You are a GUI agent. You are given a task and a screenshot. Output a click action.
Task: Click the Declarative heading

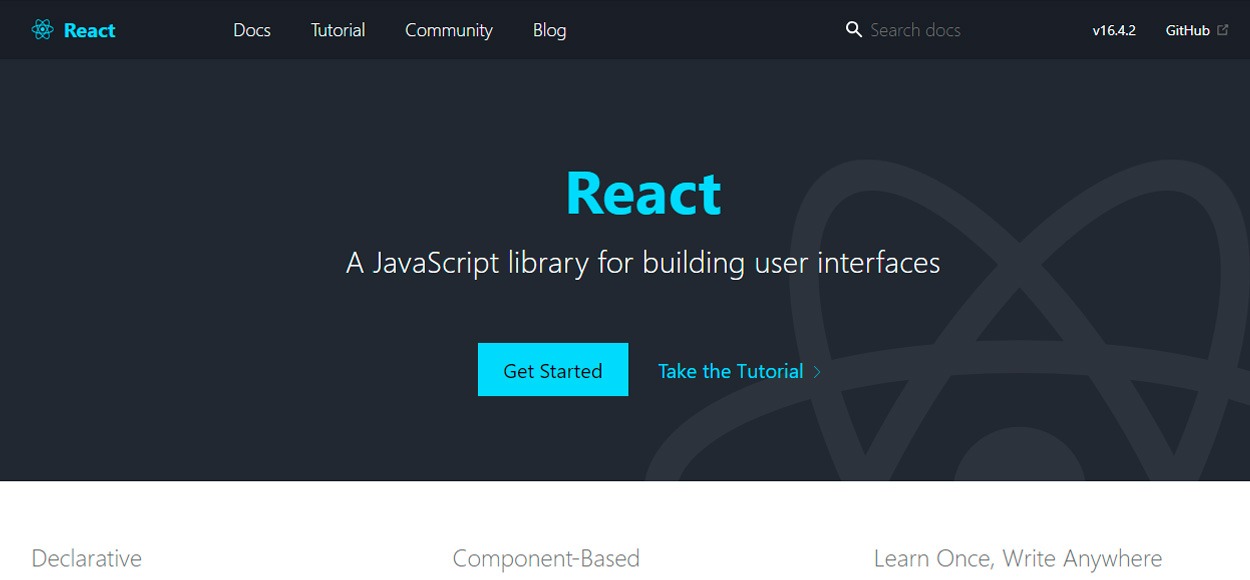[x=87, y=558]
